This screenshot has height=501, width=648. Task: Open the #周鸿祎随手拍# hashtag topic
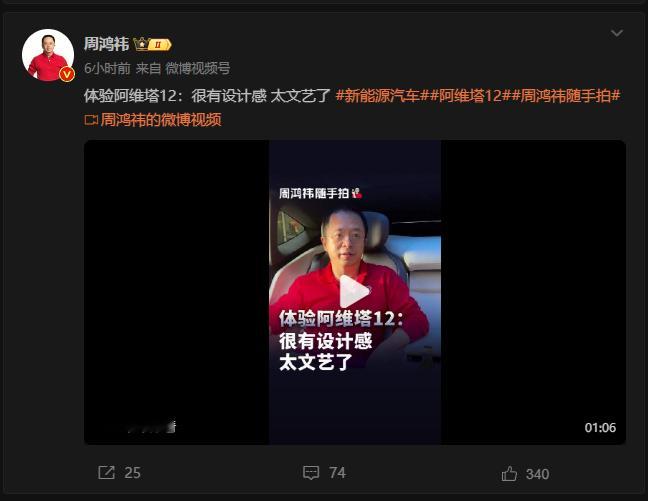point(566,96)
